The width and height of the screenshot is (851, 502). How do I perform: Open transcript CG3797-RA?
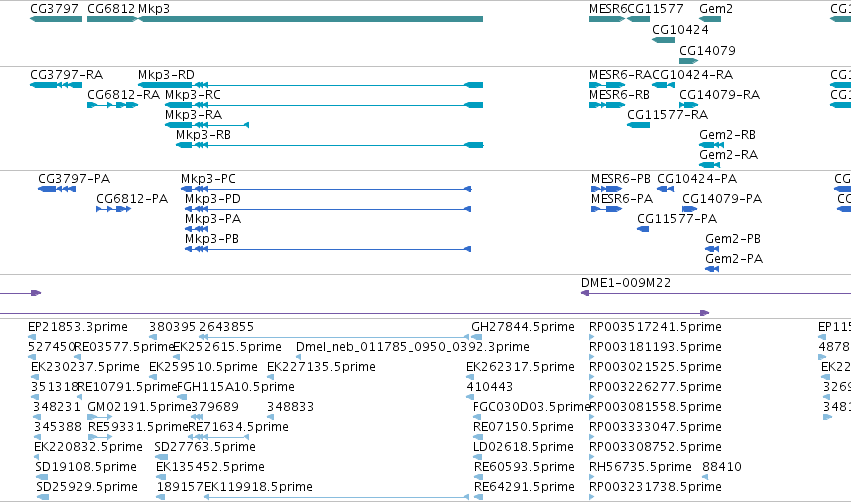[56, 85]
